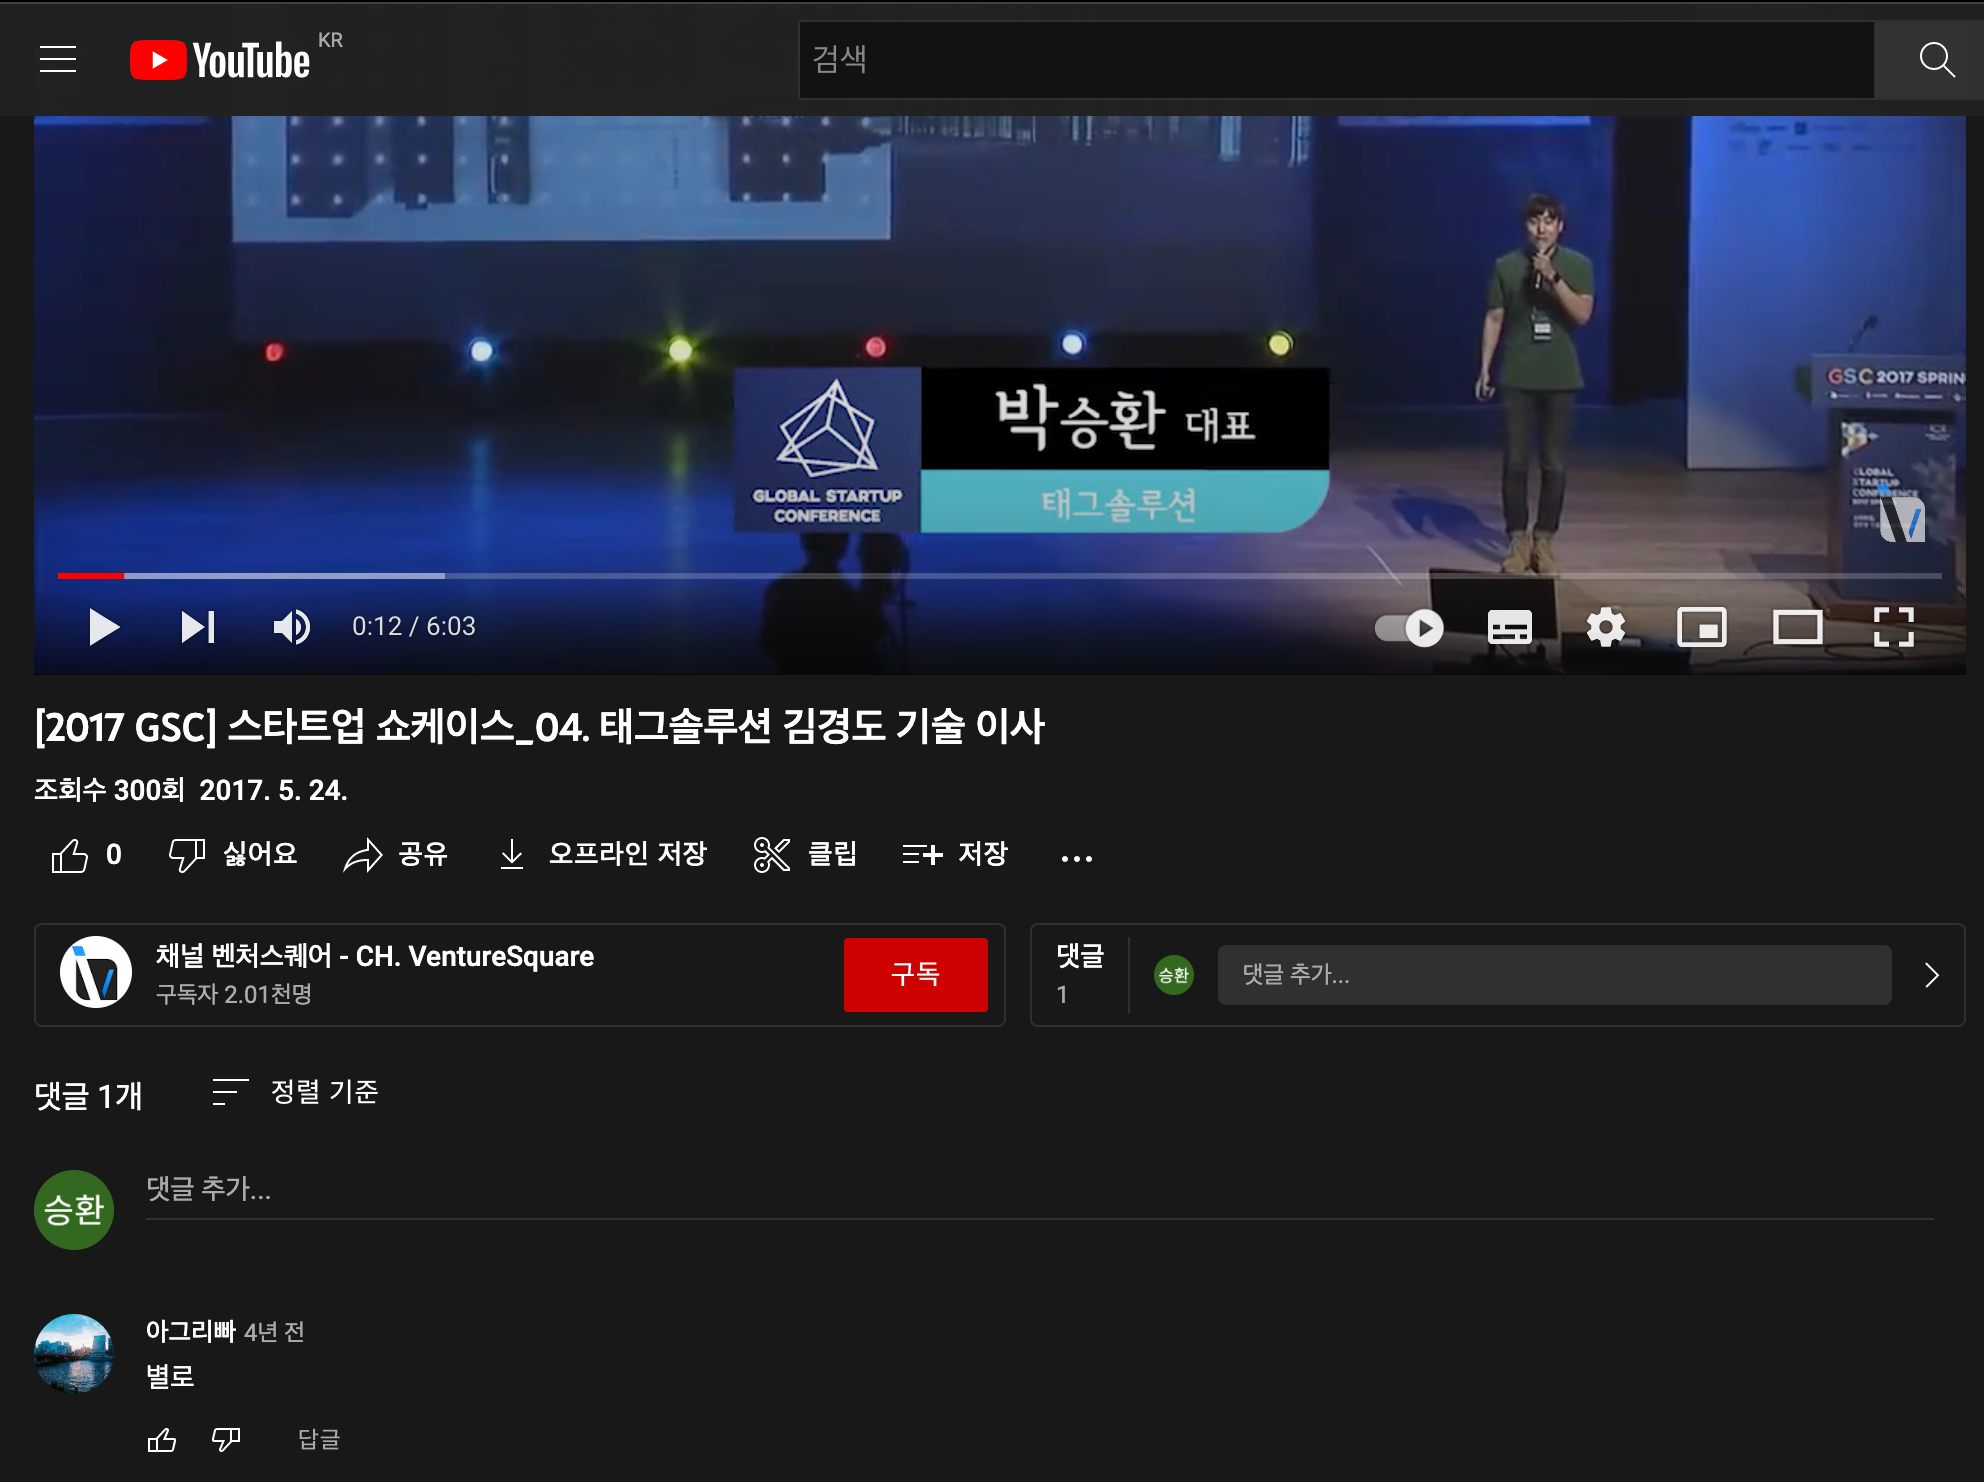Toggle subtitles on the player

click(1510, 628)
